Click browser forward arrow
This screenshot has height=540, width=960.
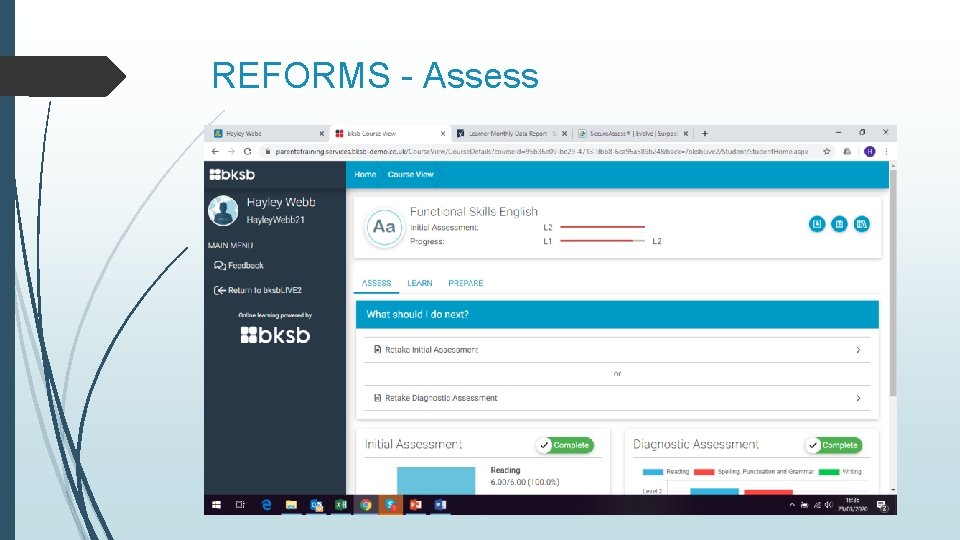(x=231, y=151)
